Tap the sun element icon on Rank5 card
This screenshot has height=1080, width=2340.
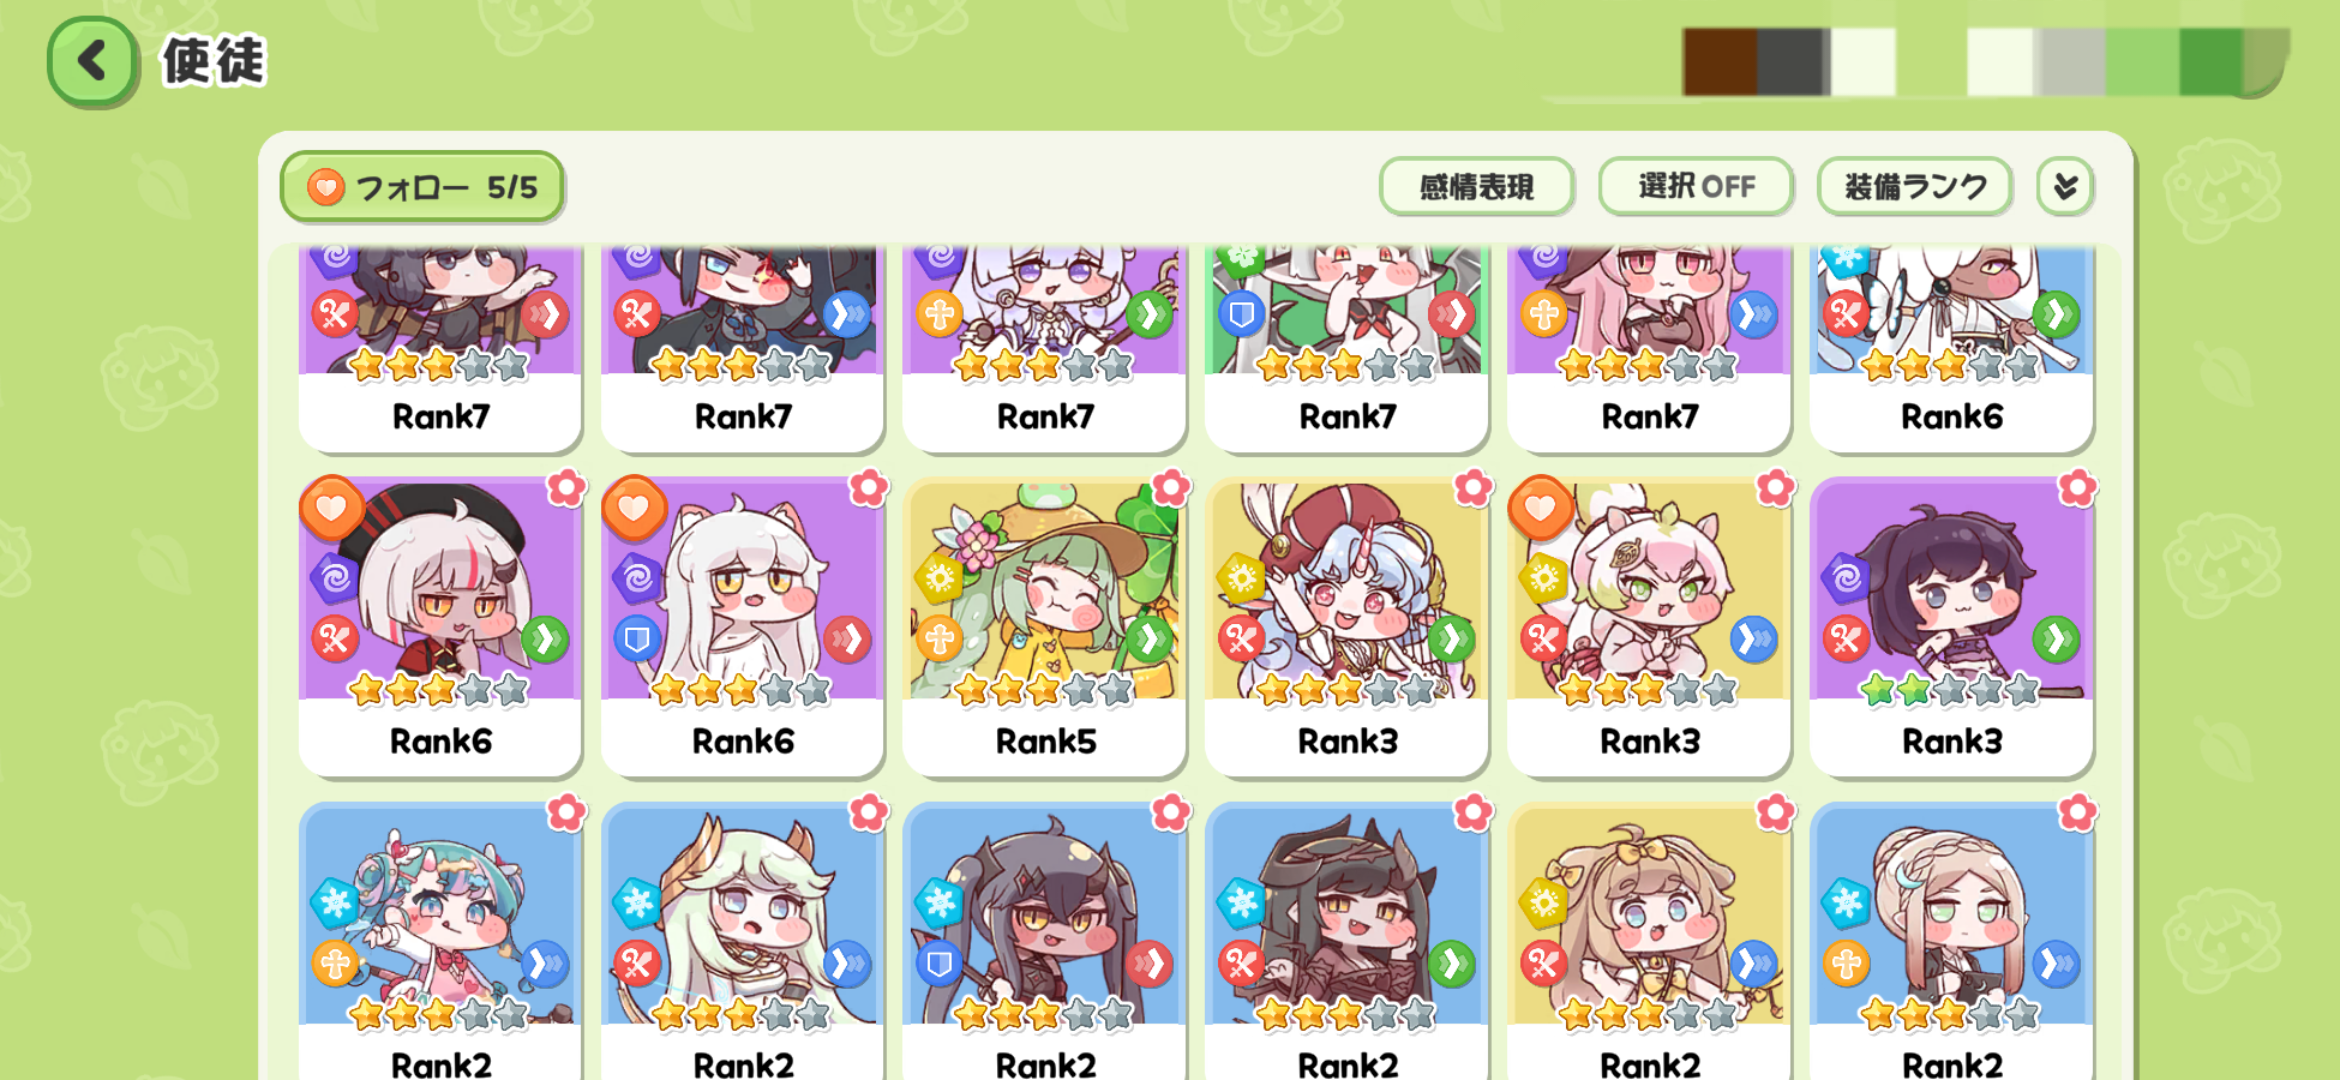coord(940,578)
